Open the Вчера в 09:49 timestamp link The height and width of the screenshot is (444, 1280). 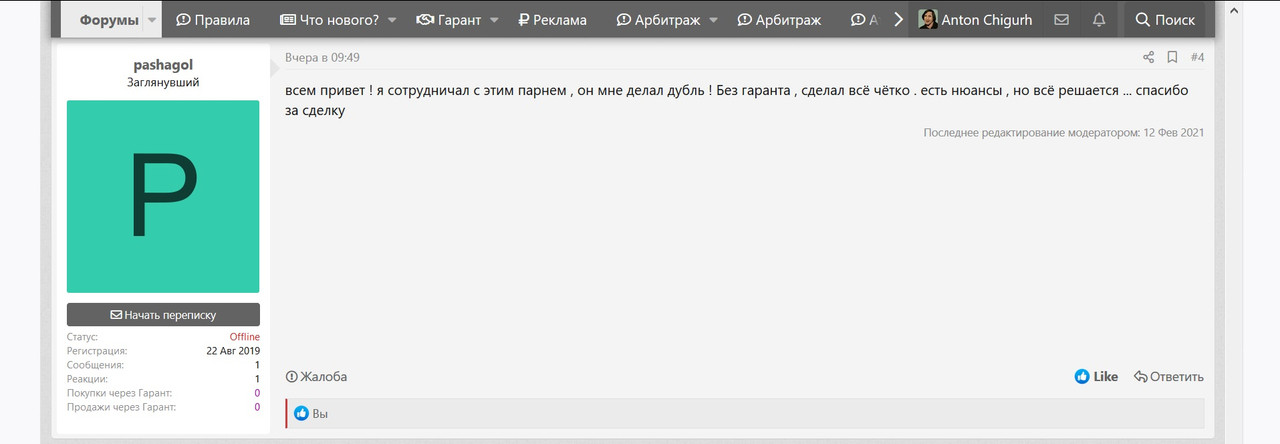coord(322,58)
